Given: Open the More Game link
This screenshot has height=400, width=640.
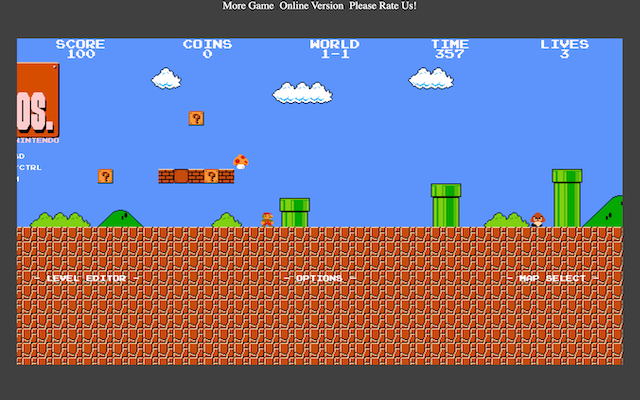Looking at the screenshot, I should coord(248,6).
